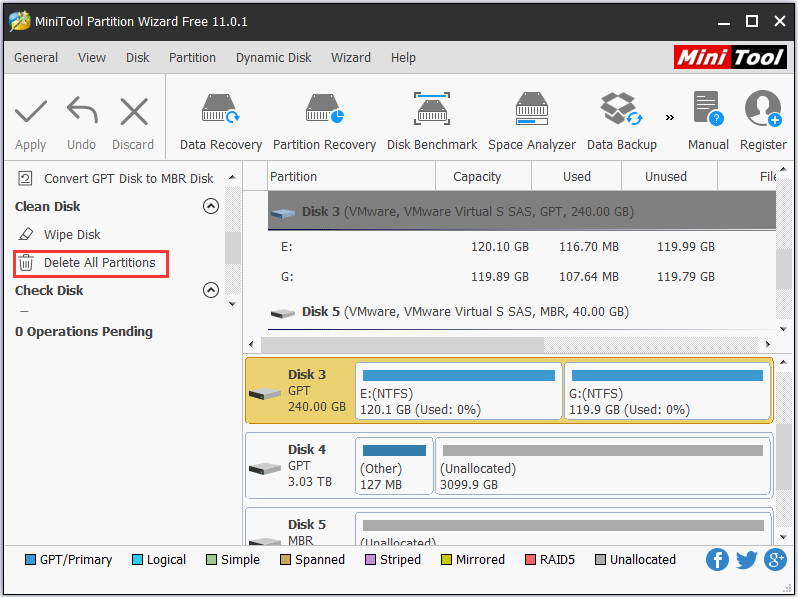
Task: Click the Logical legend swatch
Action: 137,560
